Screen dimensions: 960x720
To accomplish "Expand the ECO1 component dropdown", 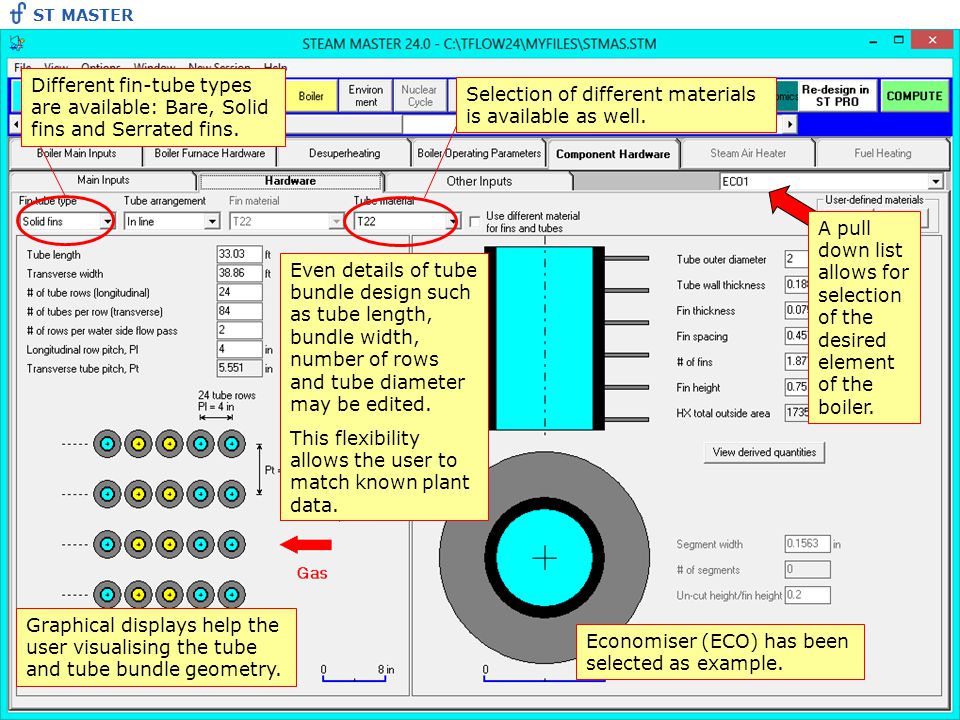I will (x=935, y=182).
